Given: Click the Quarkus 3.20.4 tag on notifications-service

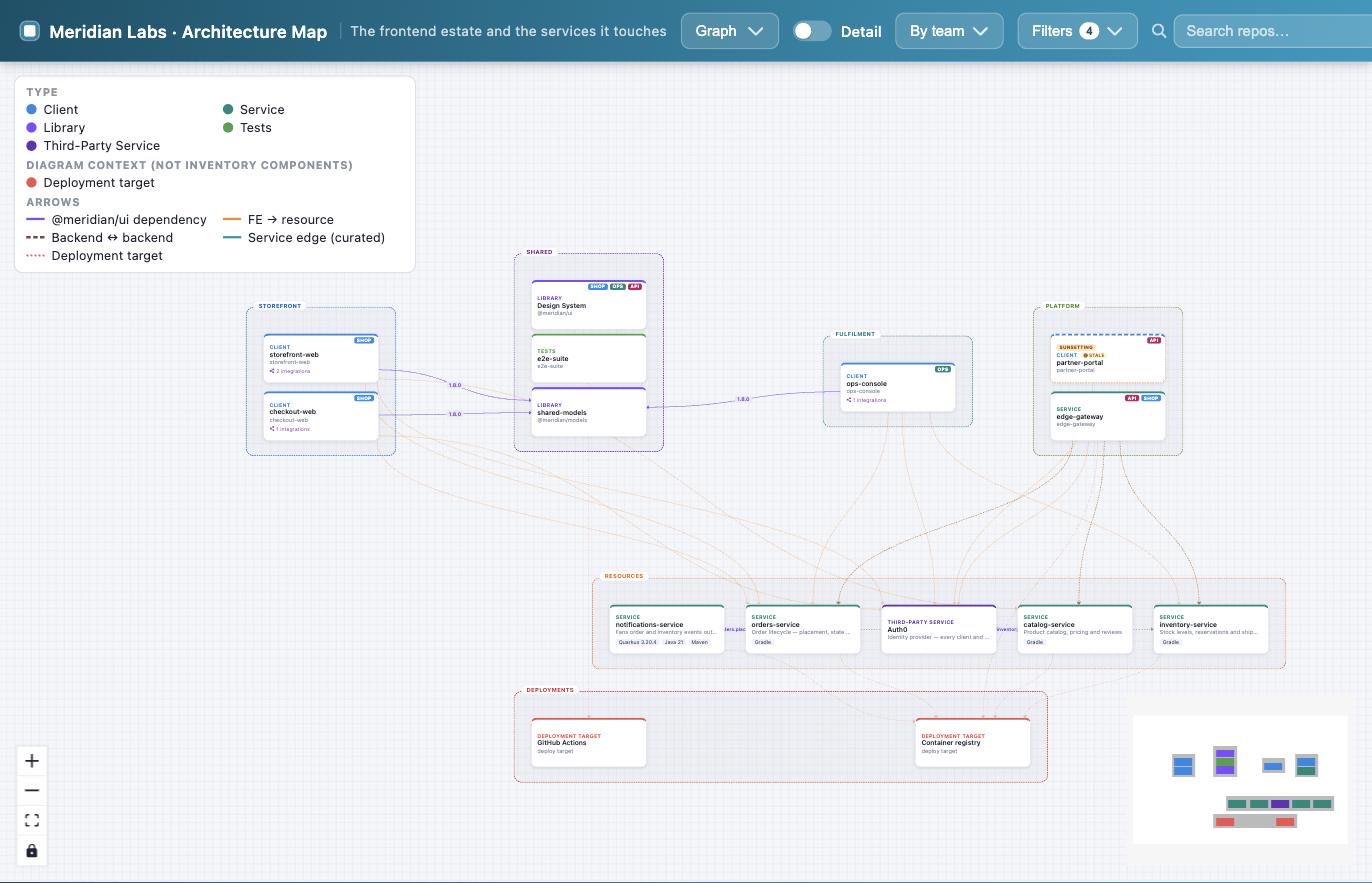Looking at the screenshot, I should 638,642.
